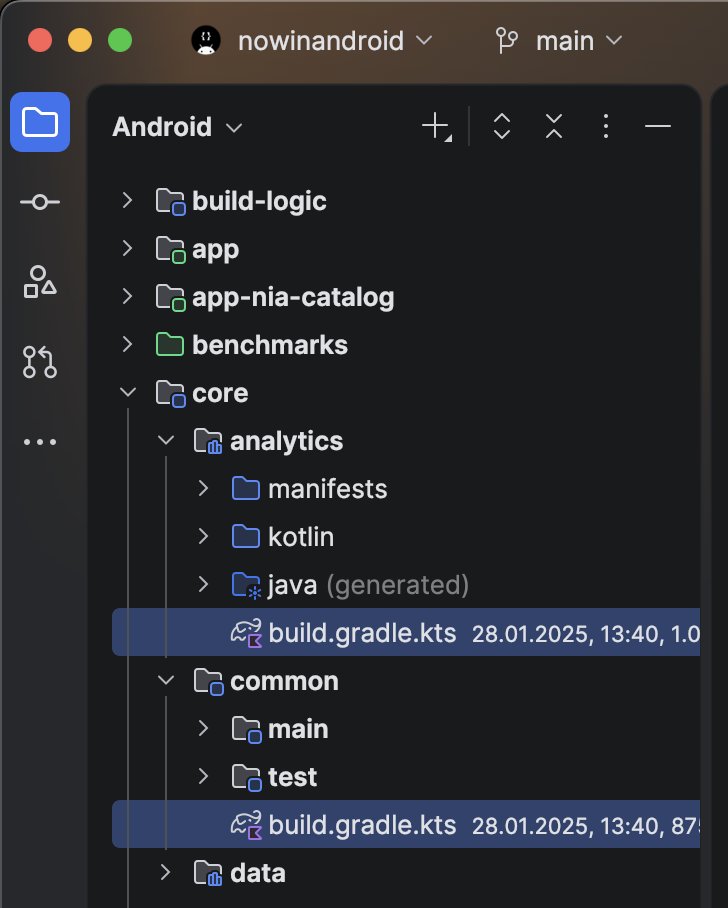Open the project panel options kebab menu
Viewport: 728px width, 908px height.
[606, 126]
